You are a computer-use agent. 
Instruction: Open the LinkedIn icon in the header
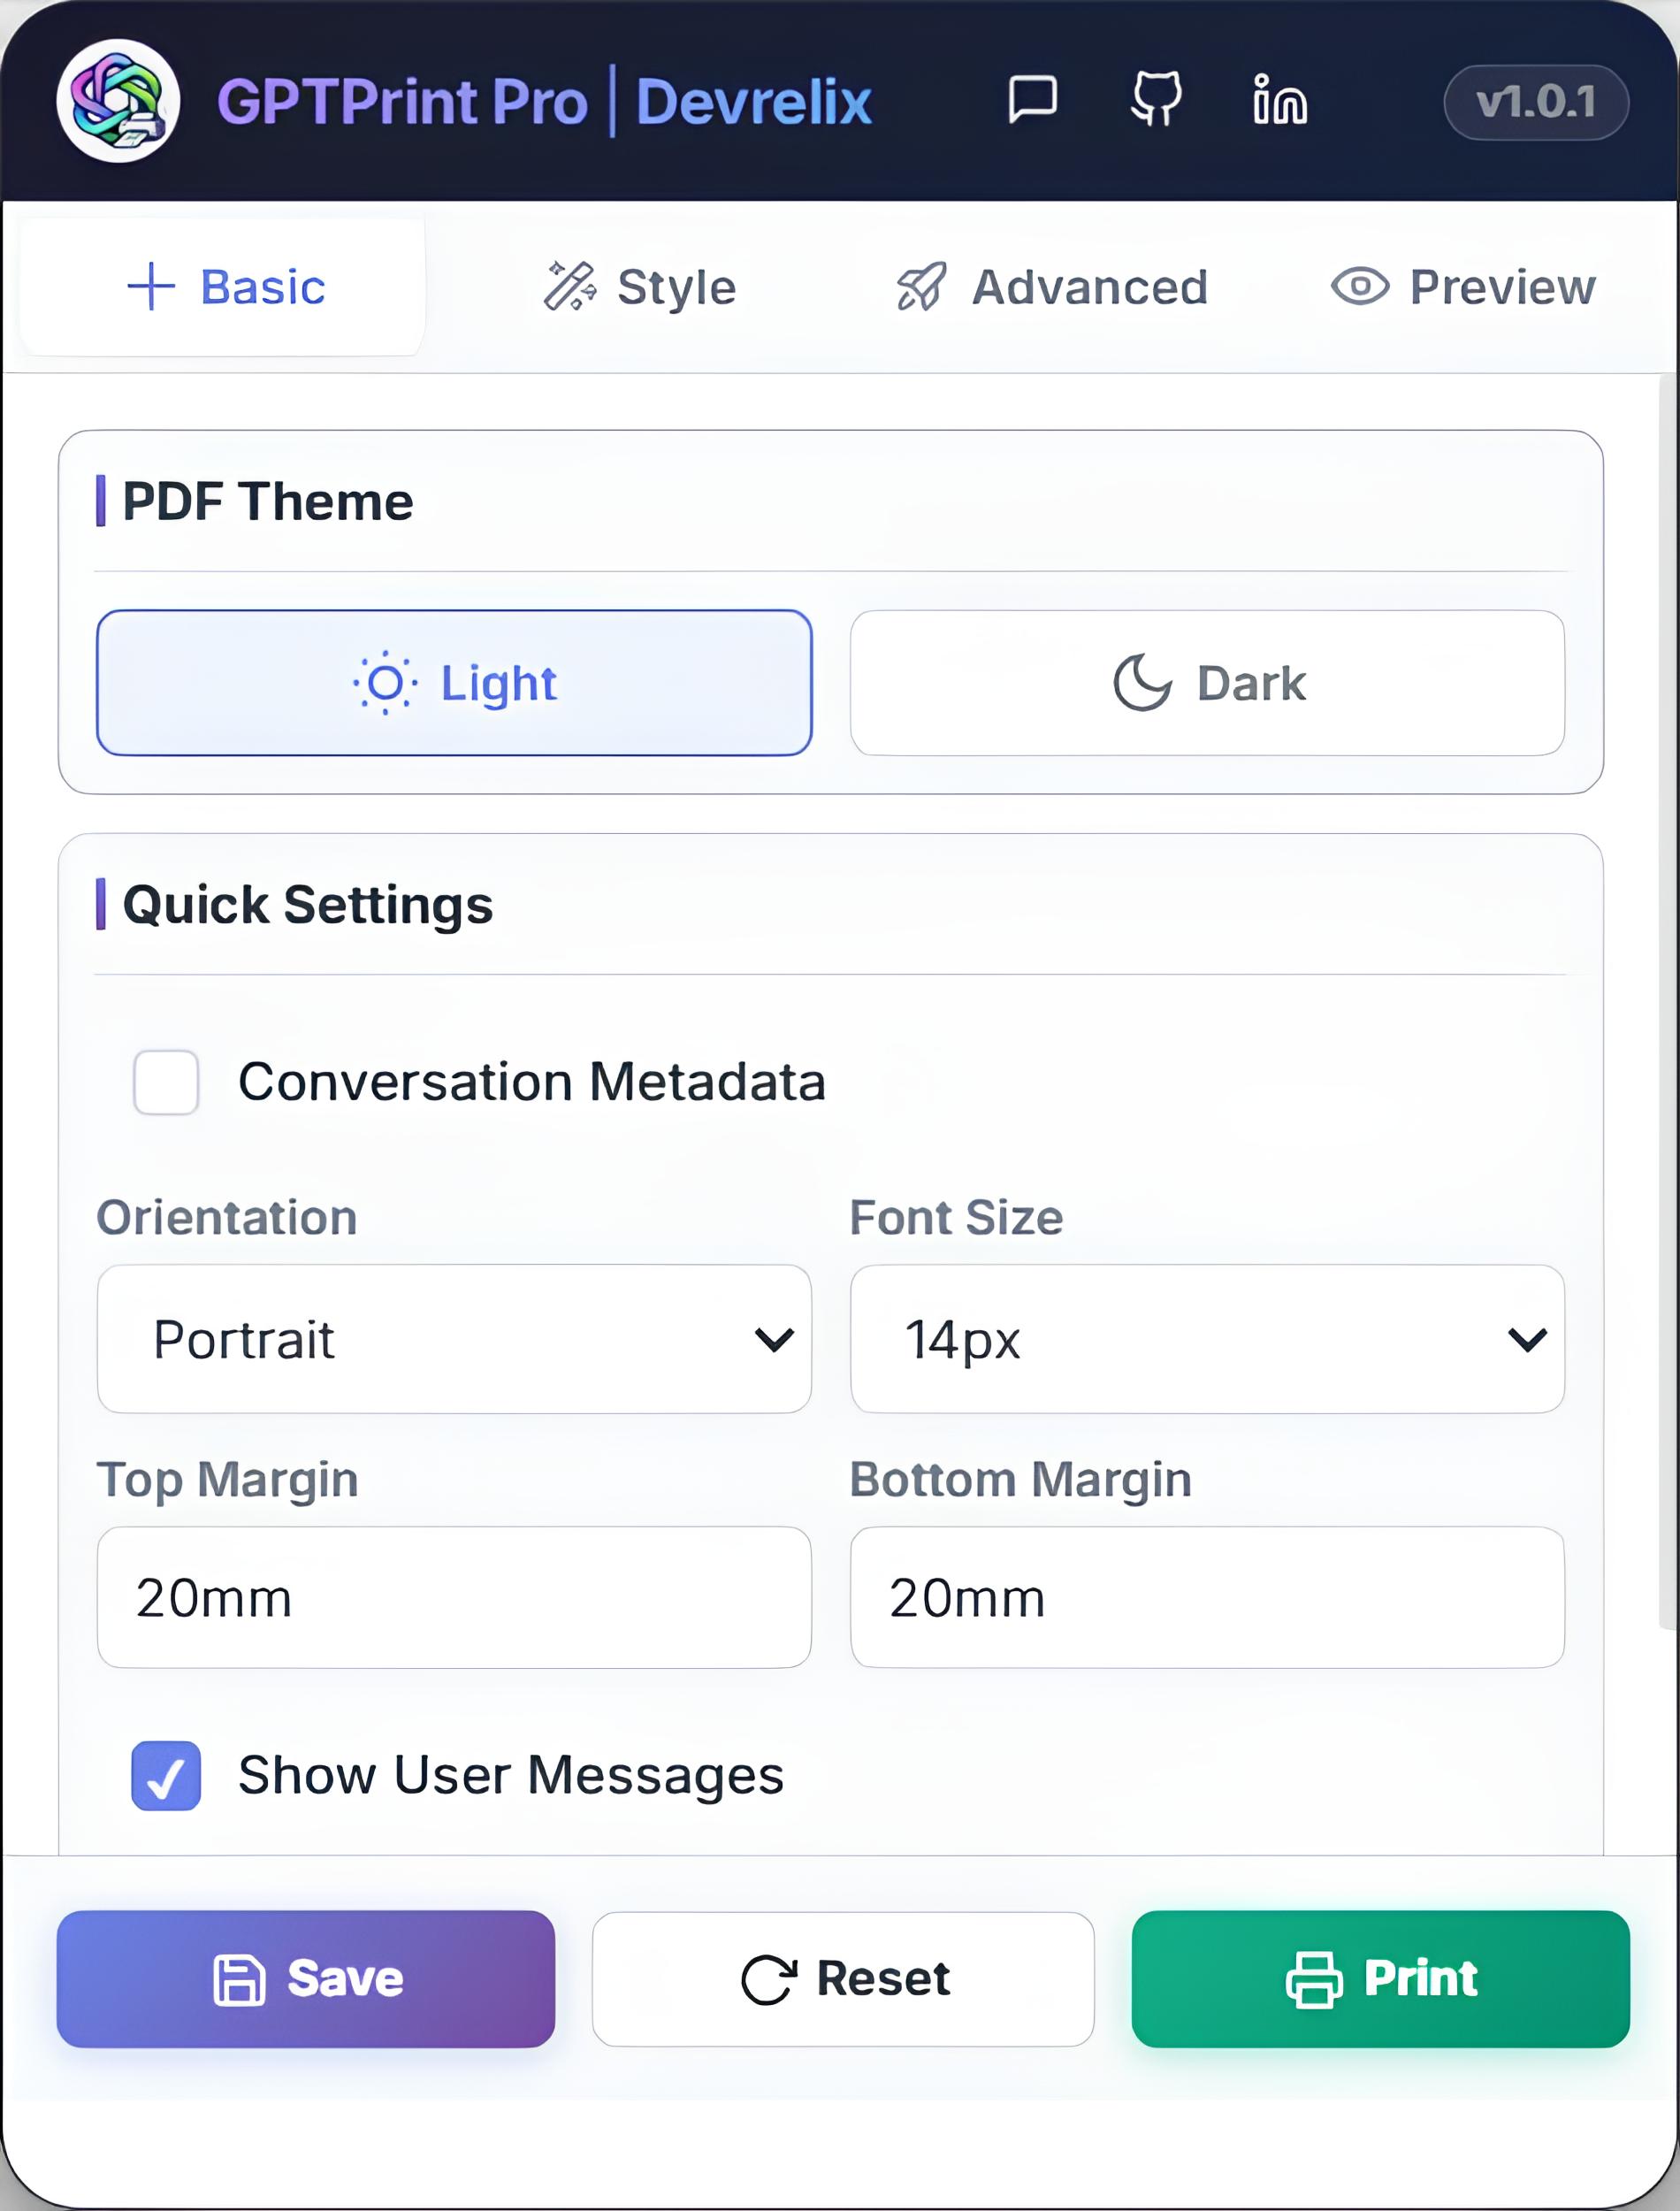[1281, 100]
